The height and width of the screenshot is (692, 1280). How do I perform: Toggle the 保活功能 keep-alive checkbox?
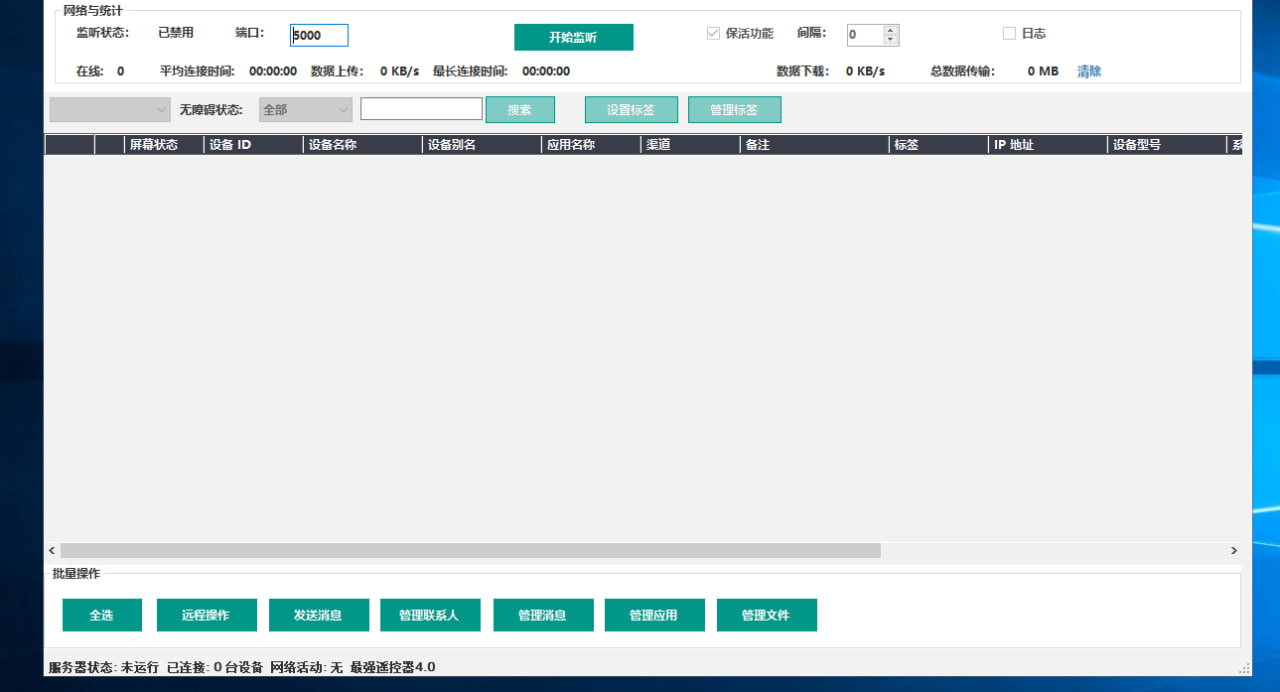[x=713, y=33]
